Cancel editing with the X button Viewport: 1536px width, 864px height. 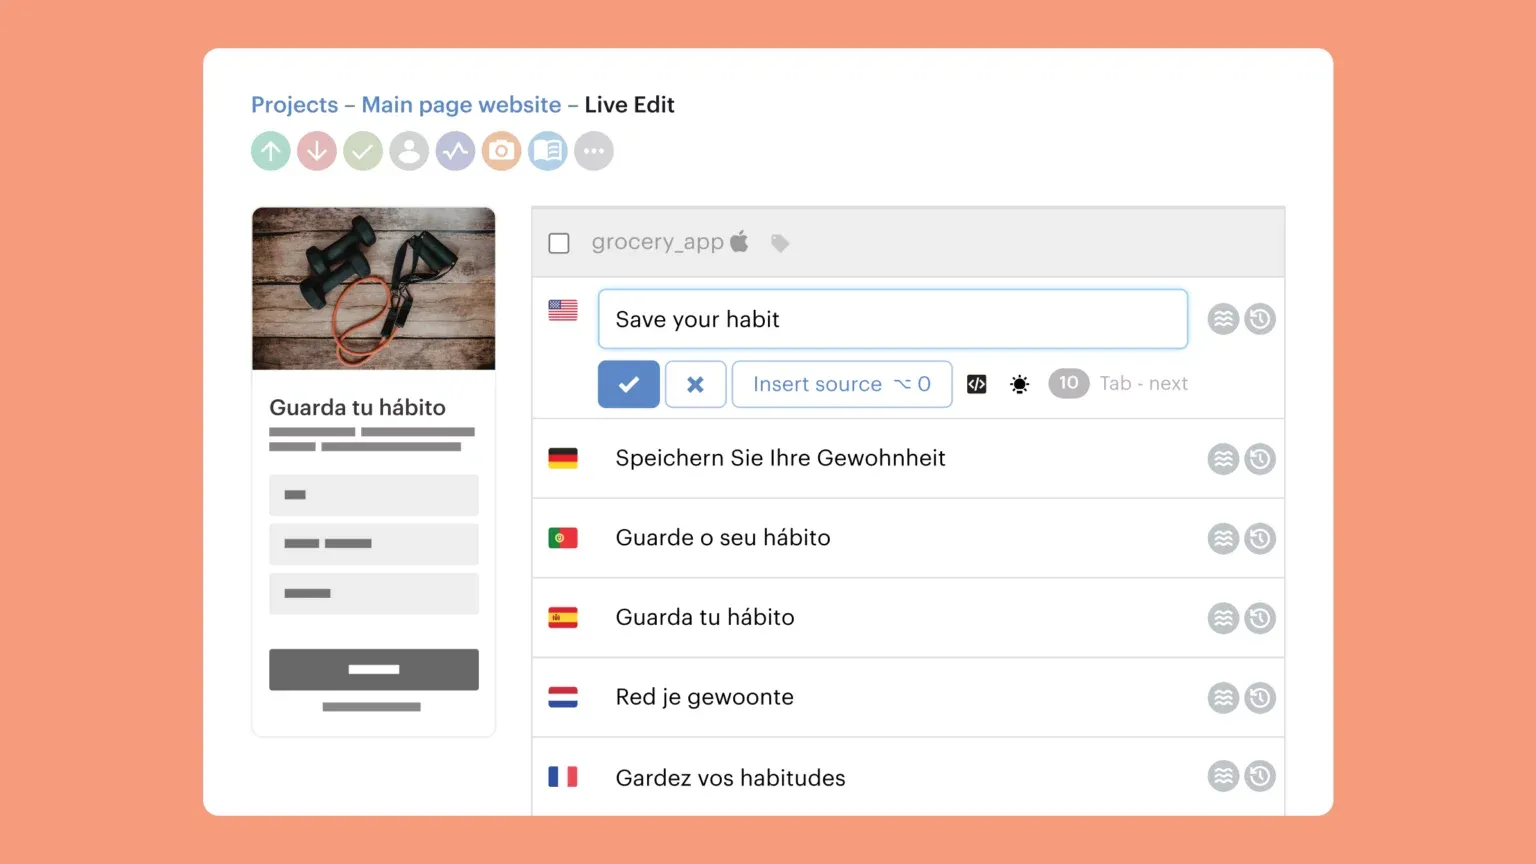click(x=695, y=384)
